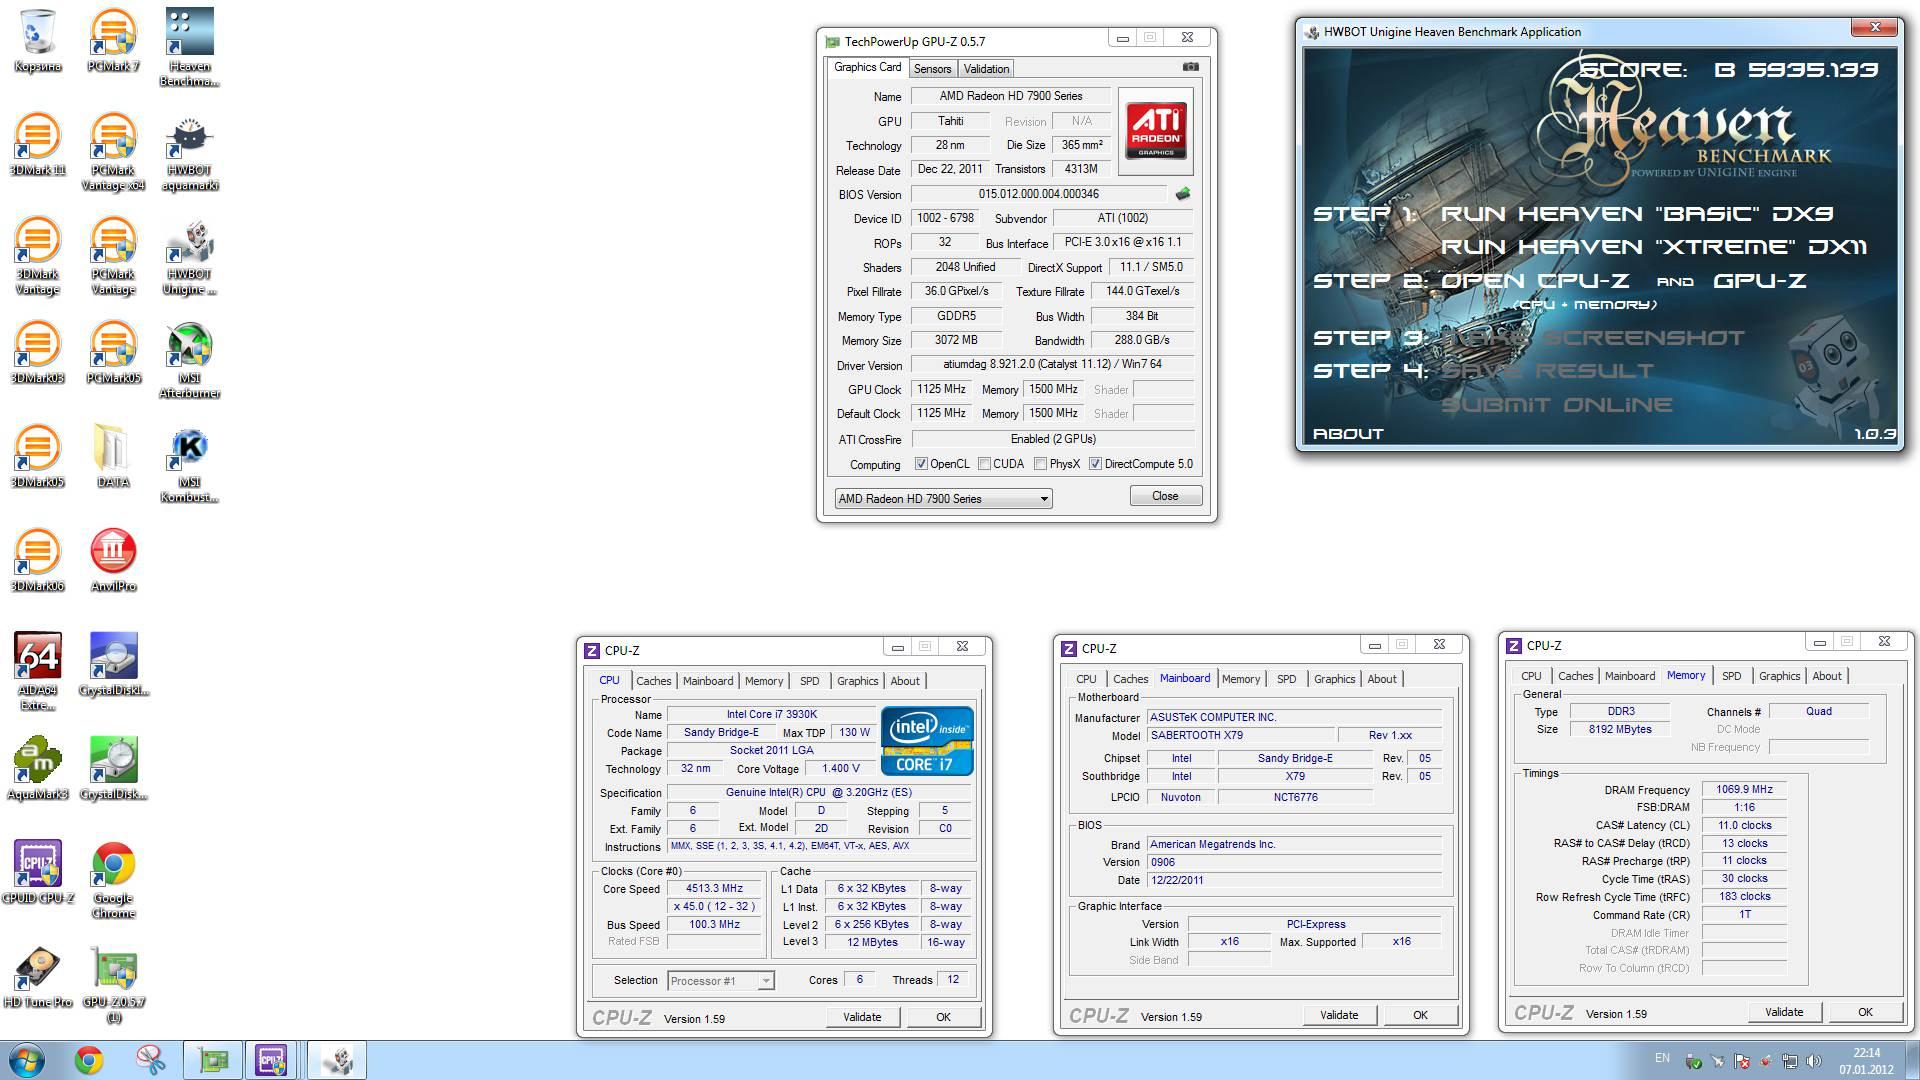Switch to Validation tab in GPU-Z

[986, 69]
